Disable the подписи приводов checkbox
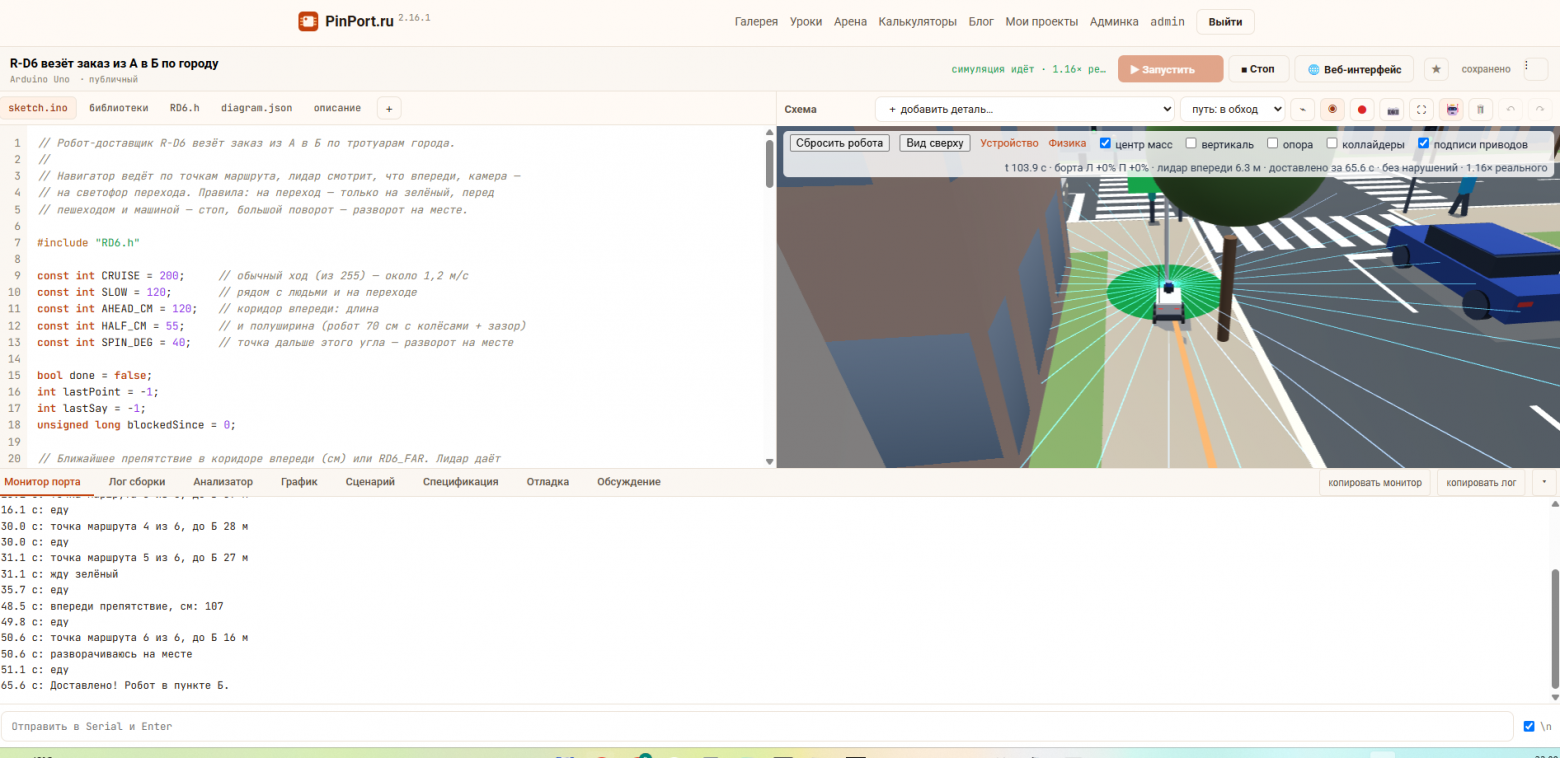Screen dimensions: 1560x758 point(1424,144)
